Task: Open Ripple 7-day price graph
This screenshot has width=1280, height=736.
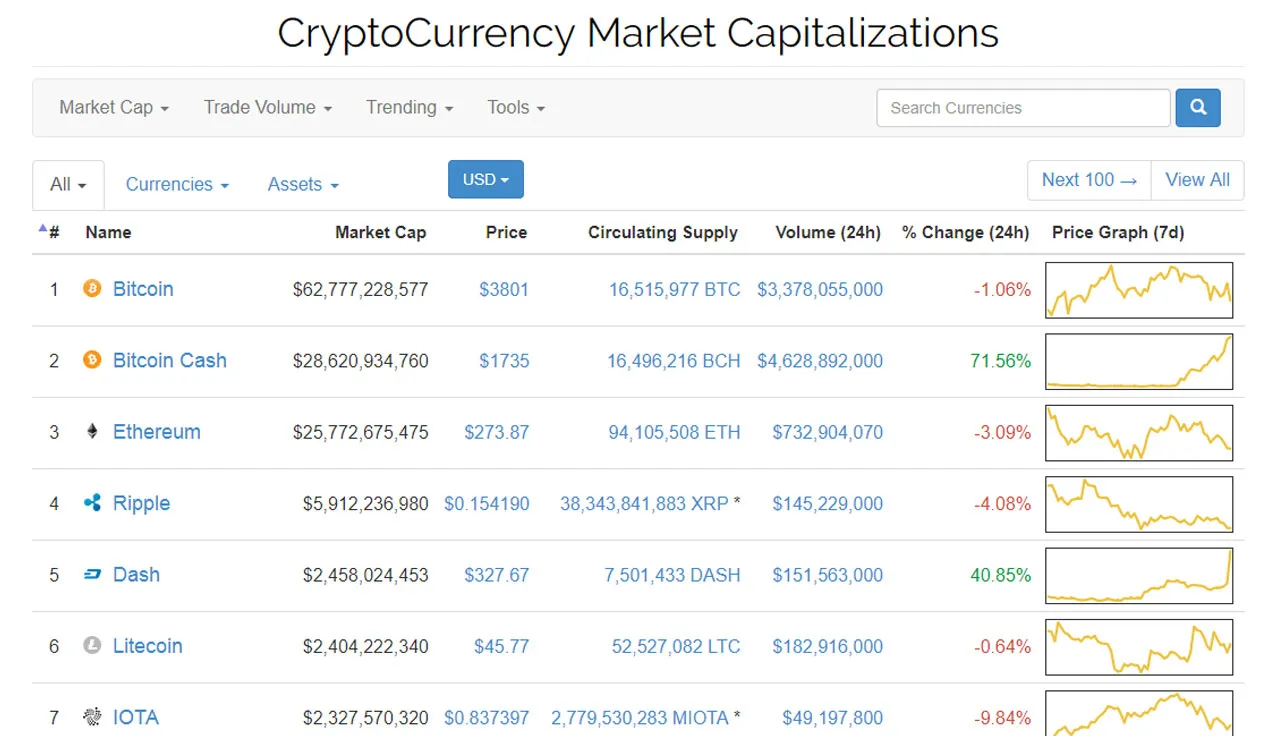Action: (x=1139, y=504)
